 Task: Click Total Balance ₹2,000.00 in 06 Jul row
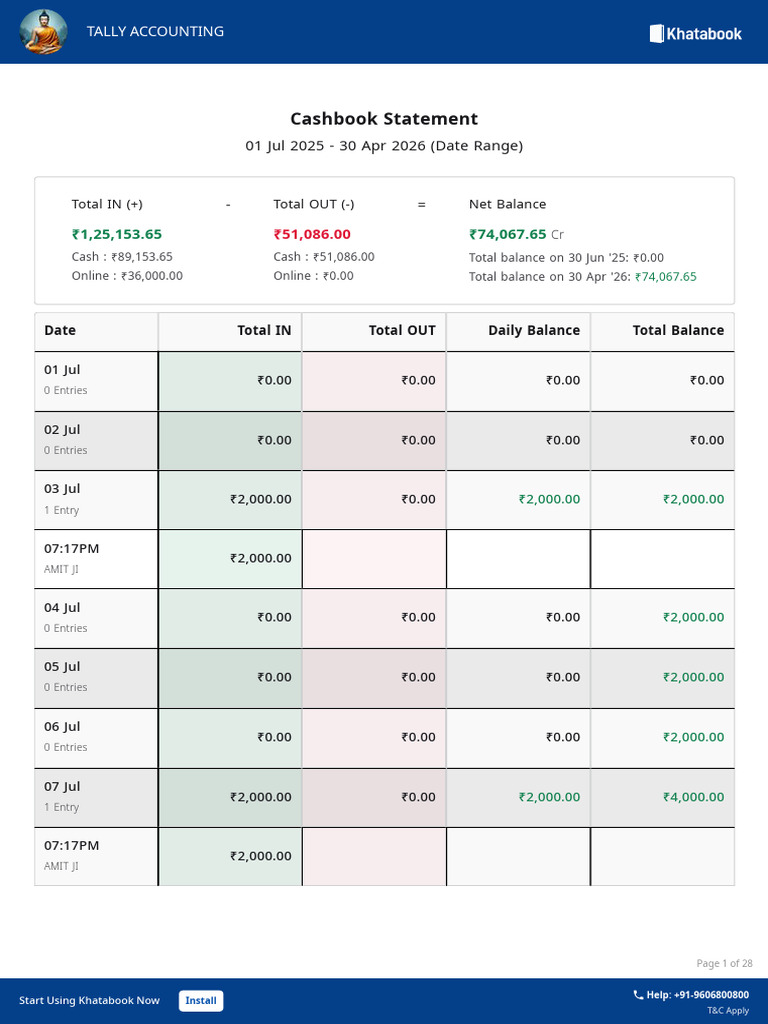click(694, 738)
